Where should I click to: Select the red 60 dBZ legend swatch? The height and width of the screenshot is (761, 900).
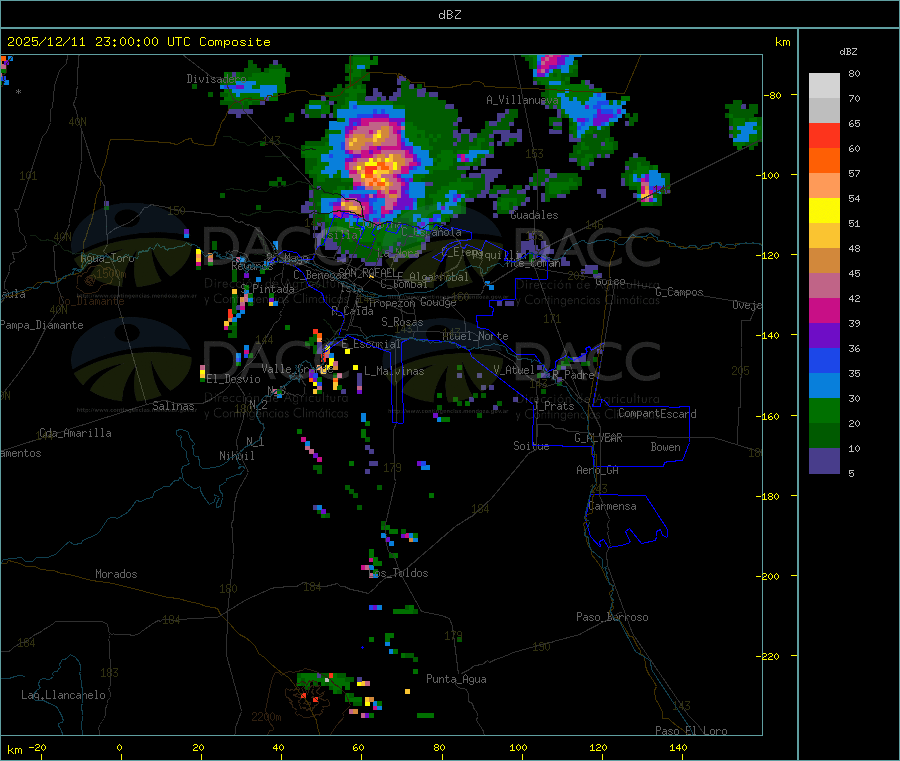coord(824,135)
